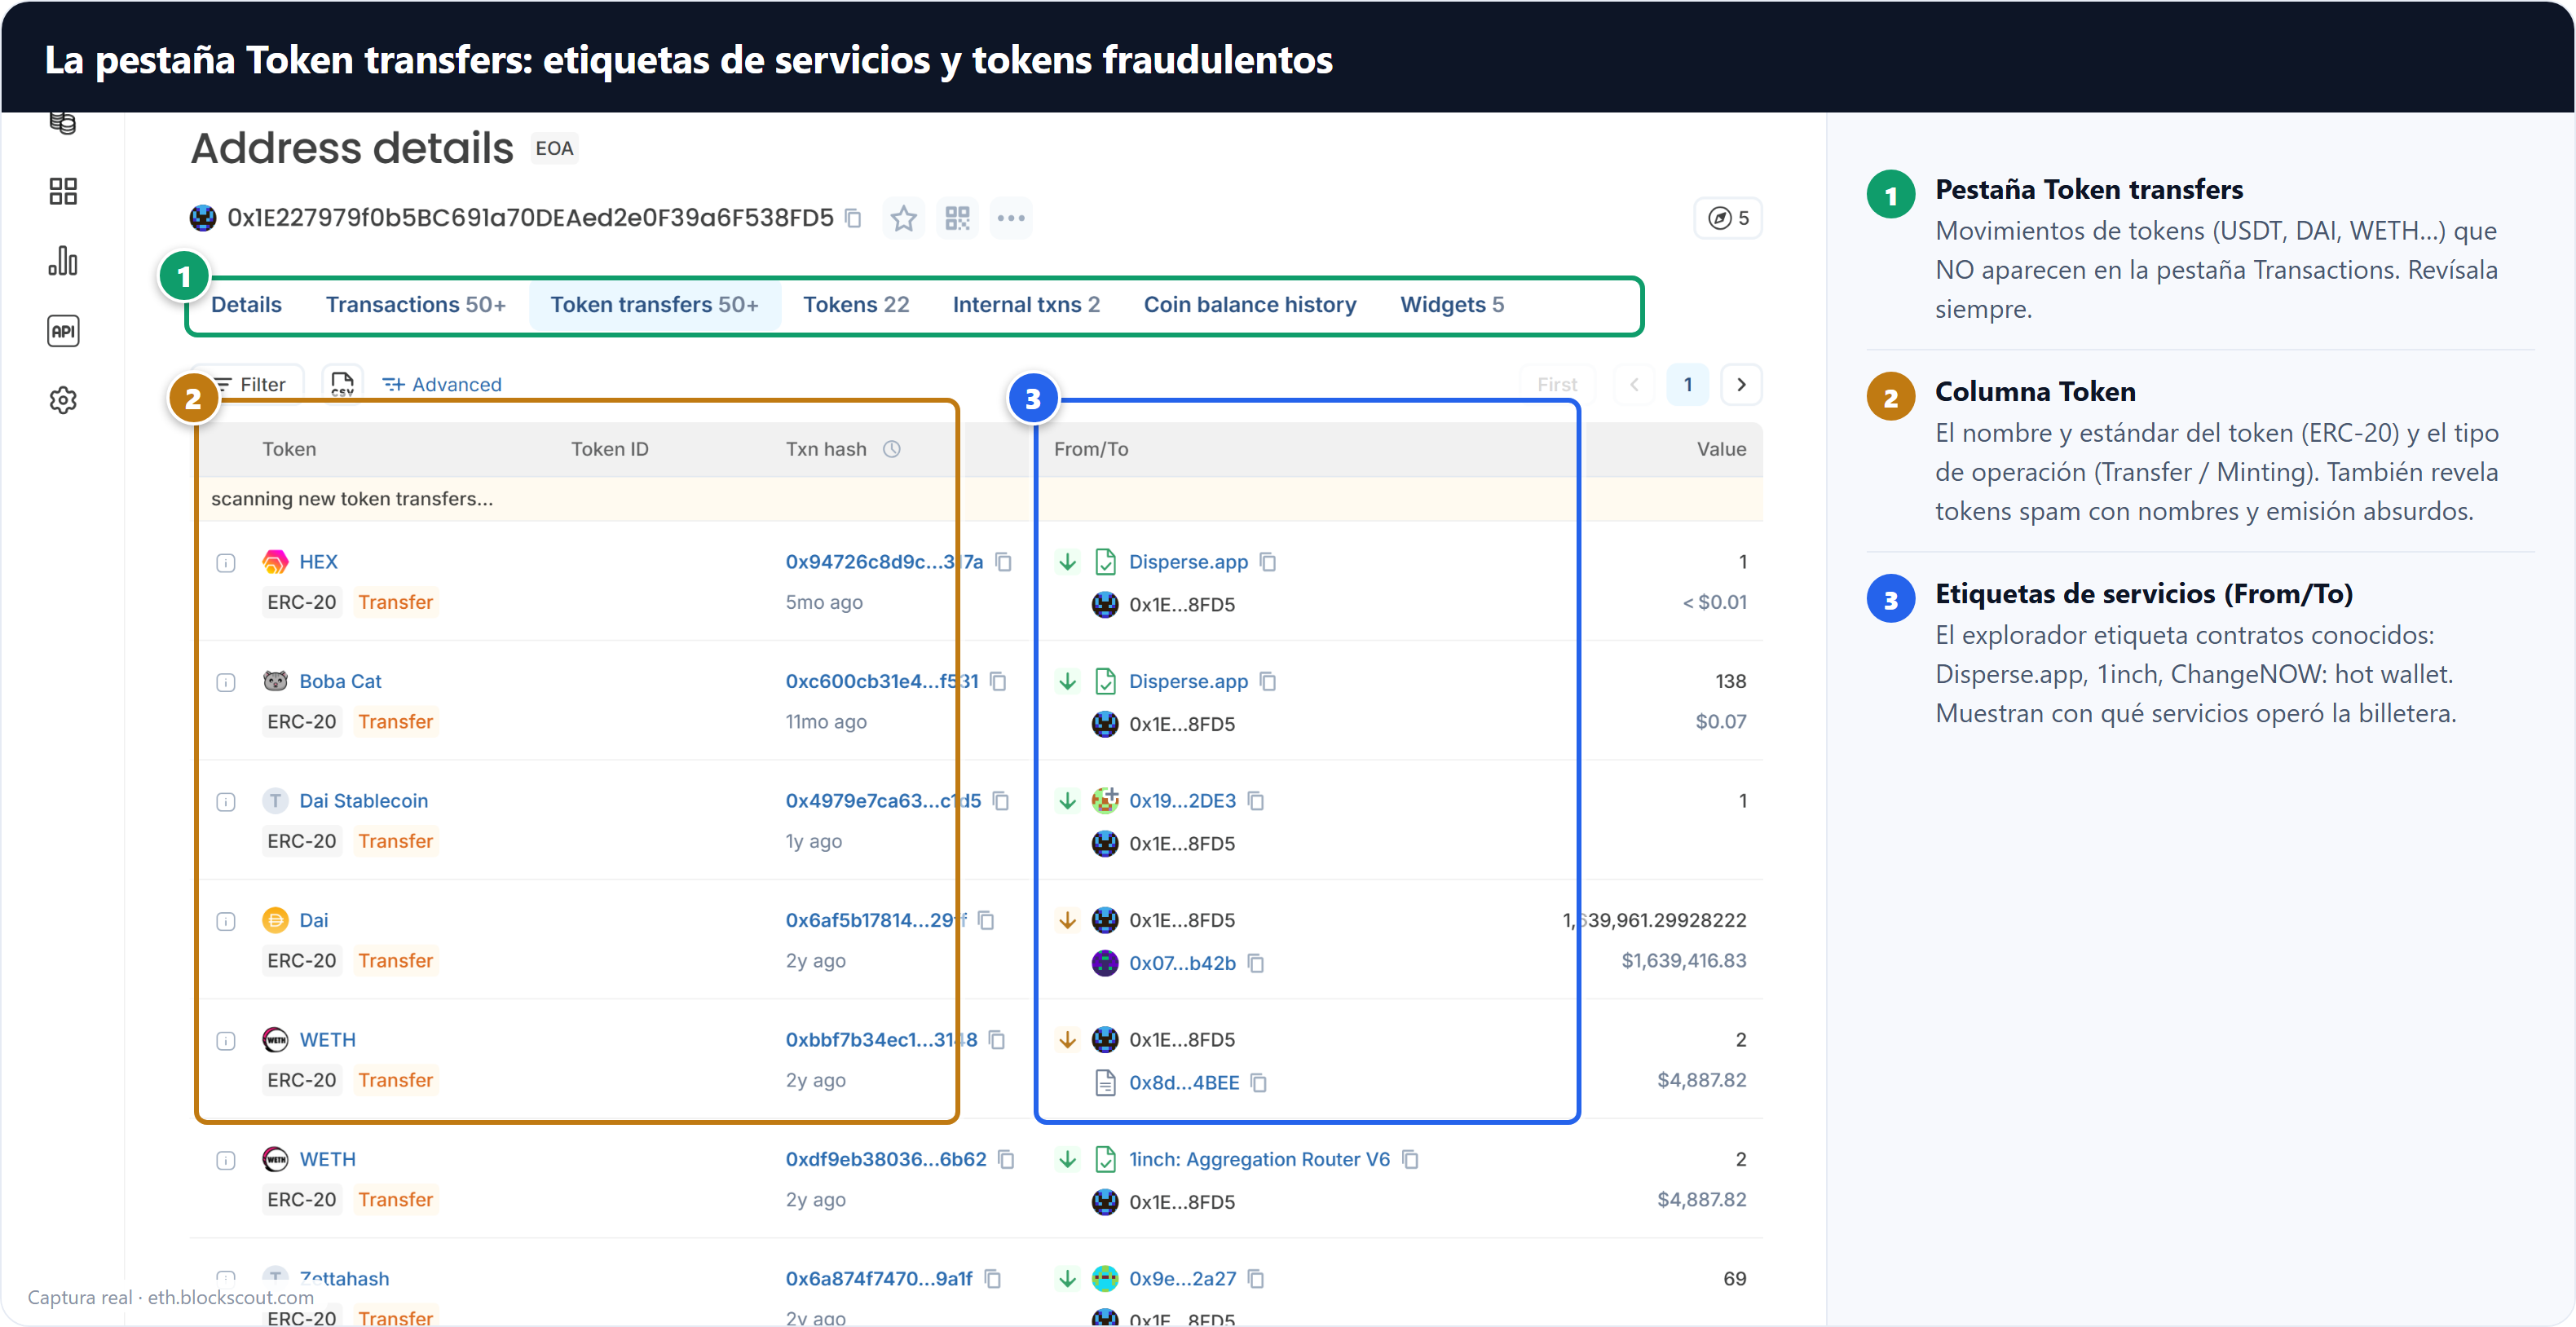Open the HEX token link
Image resolution: width=2576 pixels, height=1327 pixels.
tap(318, 562)
